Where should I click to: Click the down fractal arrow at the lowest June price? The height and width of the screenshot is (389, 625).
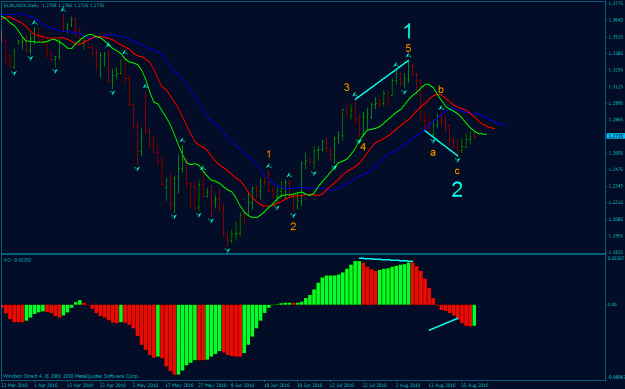point(227,250)
